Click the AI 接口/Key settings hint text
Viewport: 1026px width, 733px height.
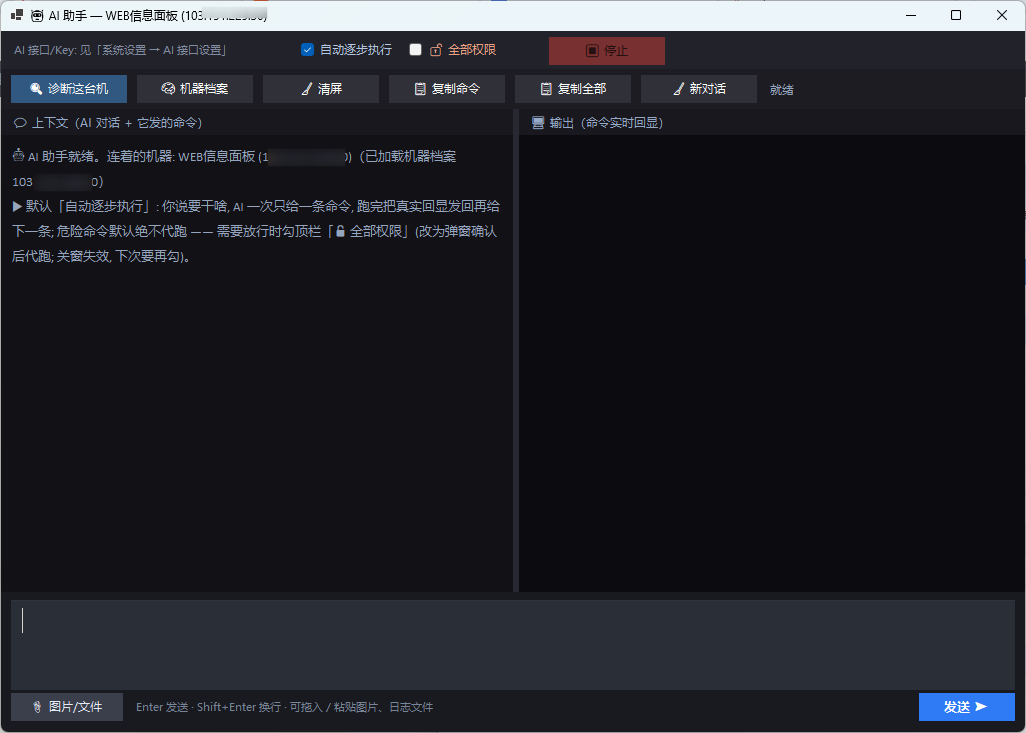point(121,50)
